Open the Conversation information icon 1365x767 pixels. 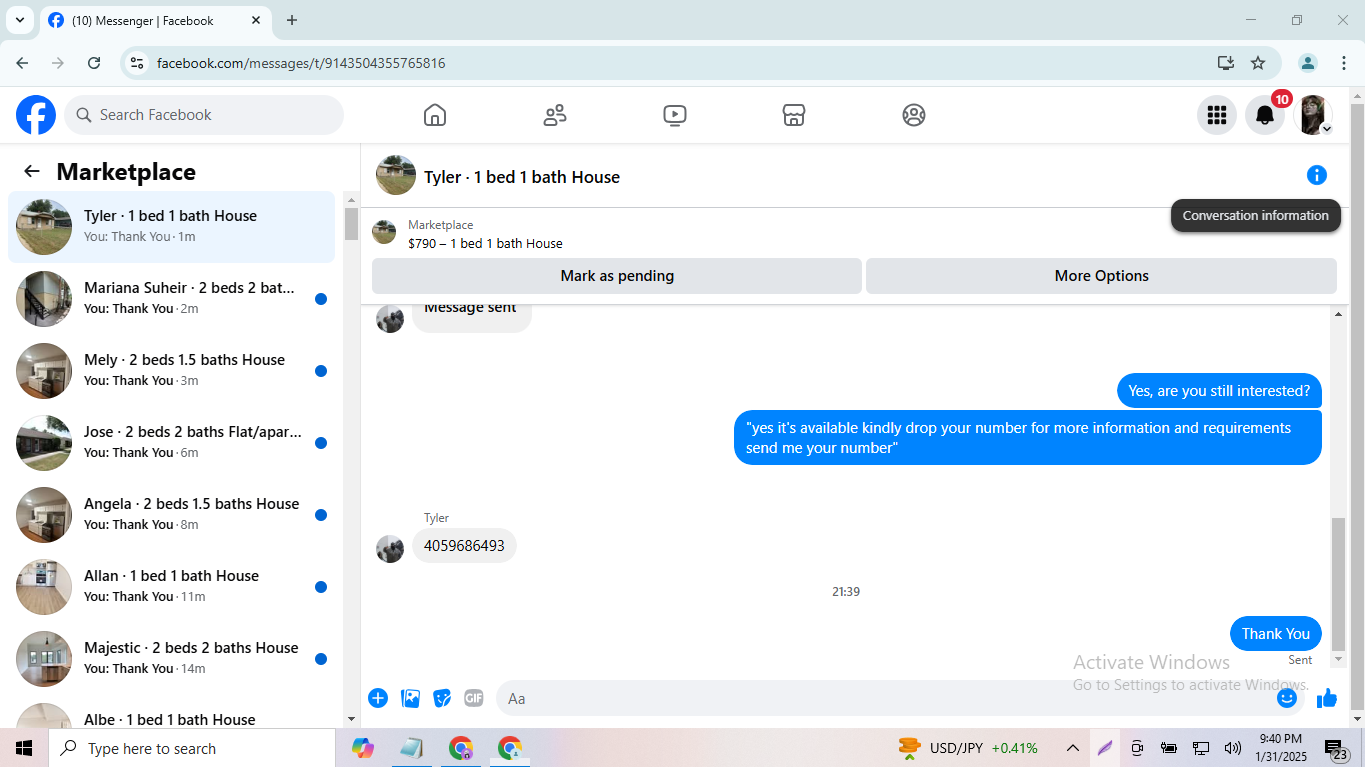[1317, 175]
